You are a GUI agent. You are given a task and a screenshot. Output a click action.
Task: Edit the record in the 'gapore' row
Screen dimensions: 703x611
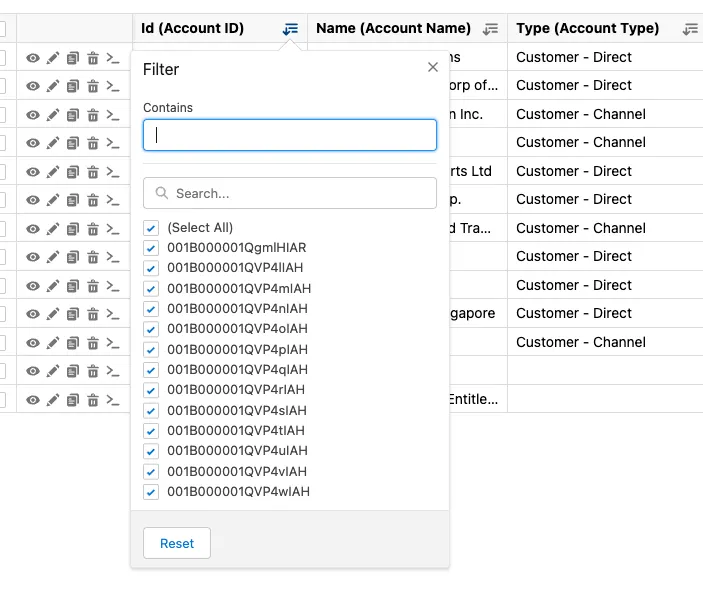pos(53,314)
